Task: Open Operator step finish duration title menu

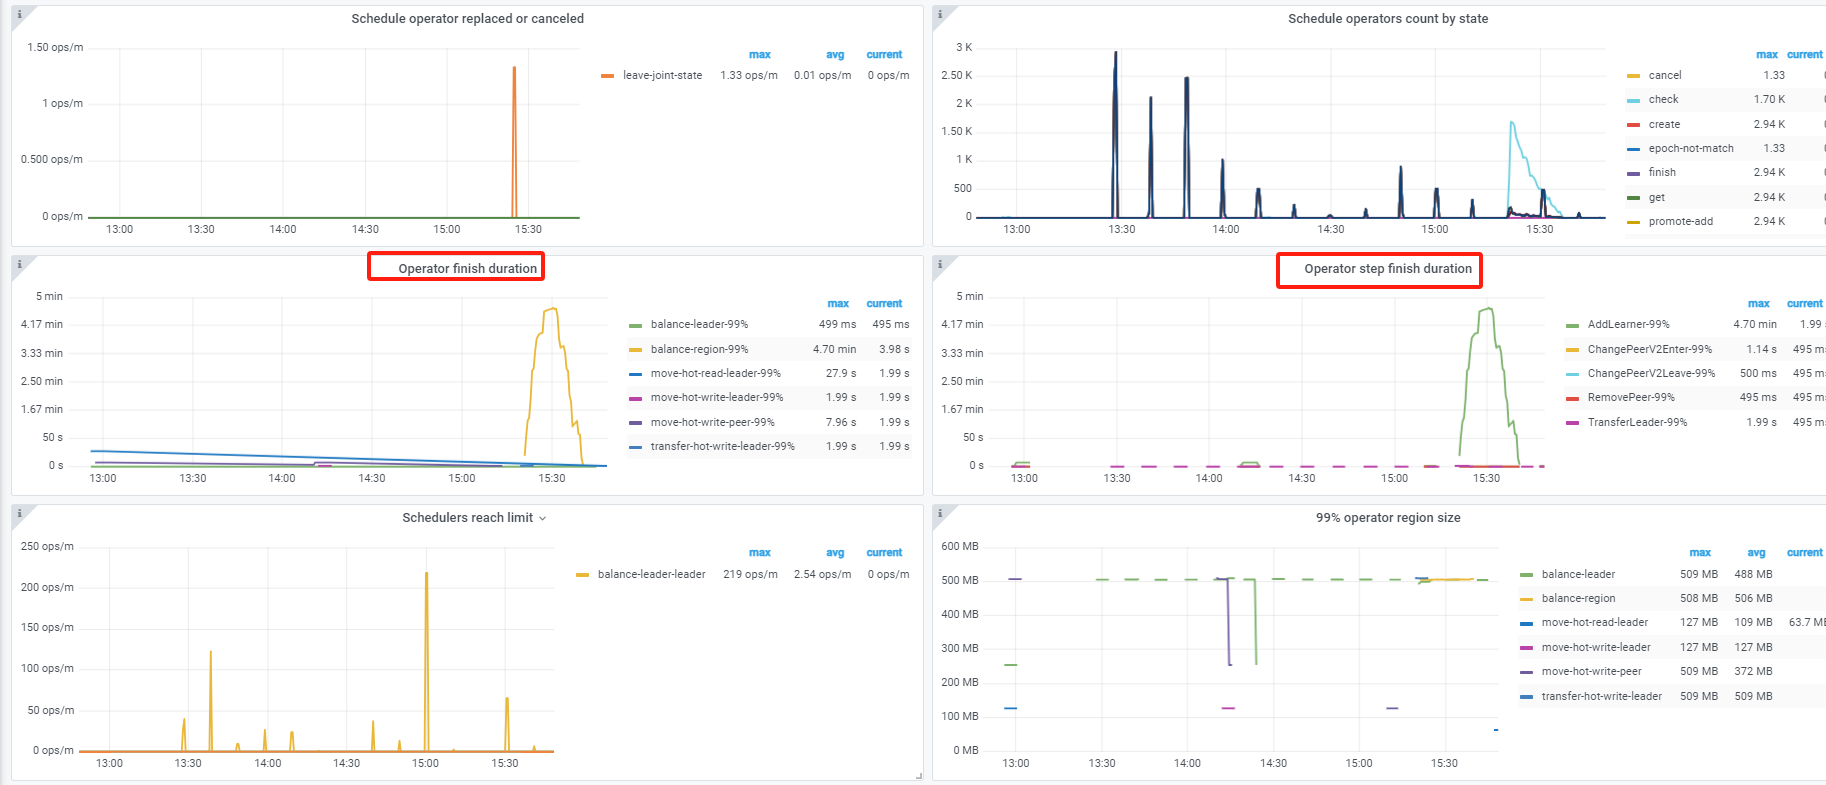Action: [x=1387, y=268]
